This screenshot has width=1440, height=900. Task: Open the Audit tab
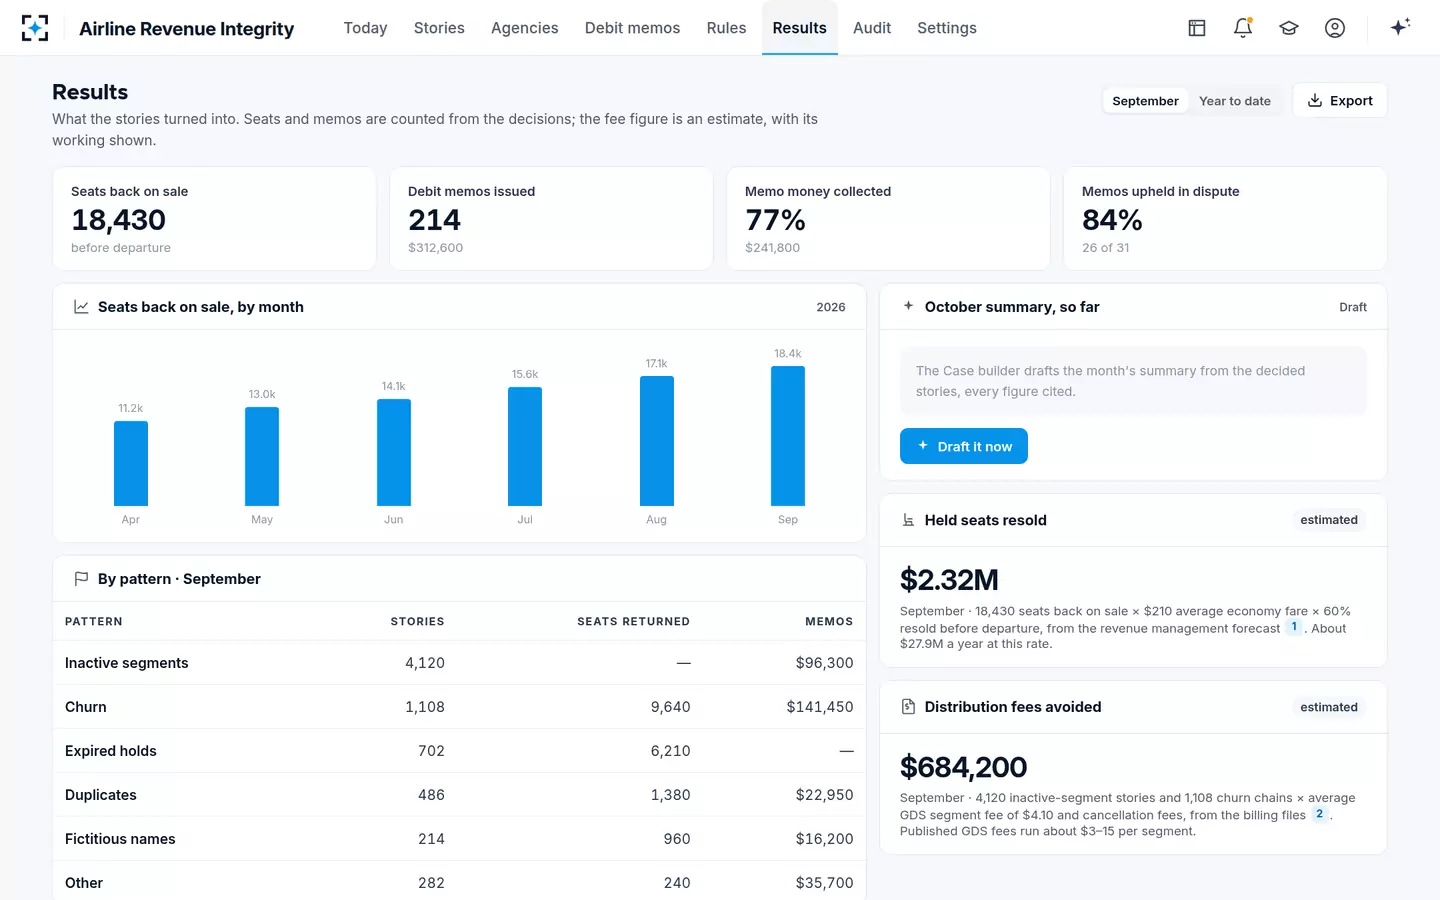(x=872, y=28)
